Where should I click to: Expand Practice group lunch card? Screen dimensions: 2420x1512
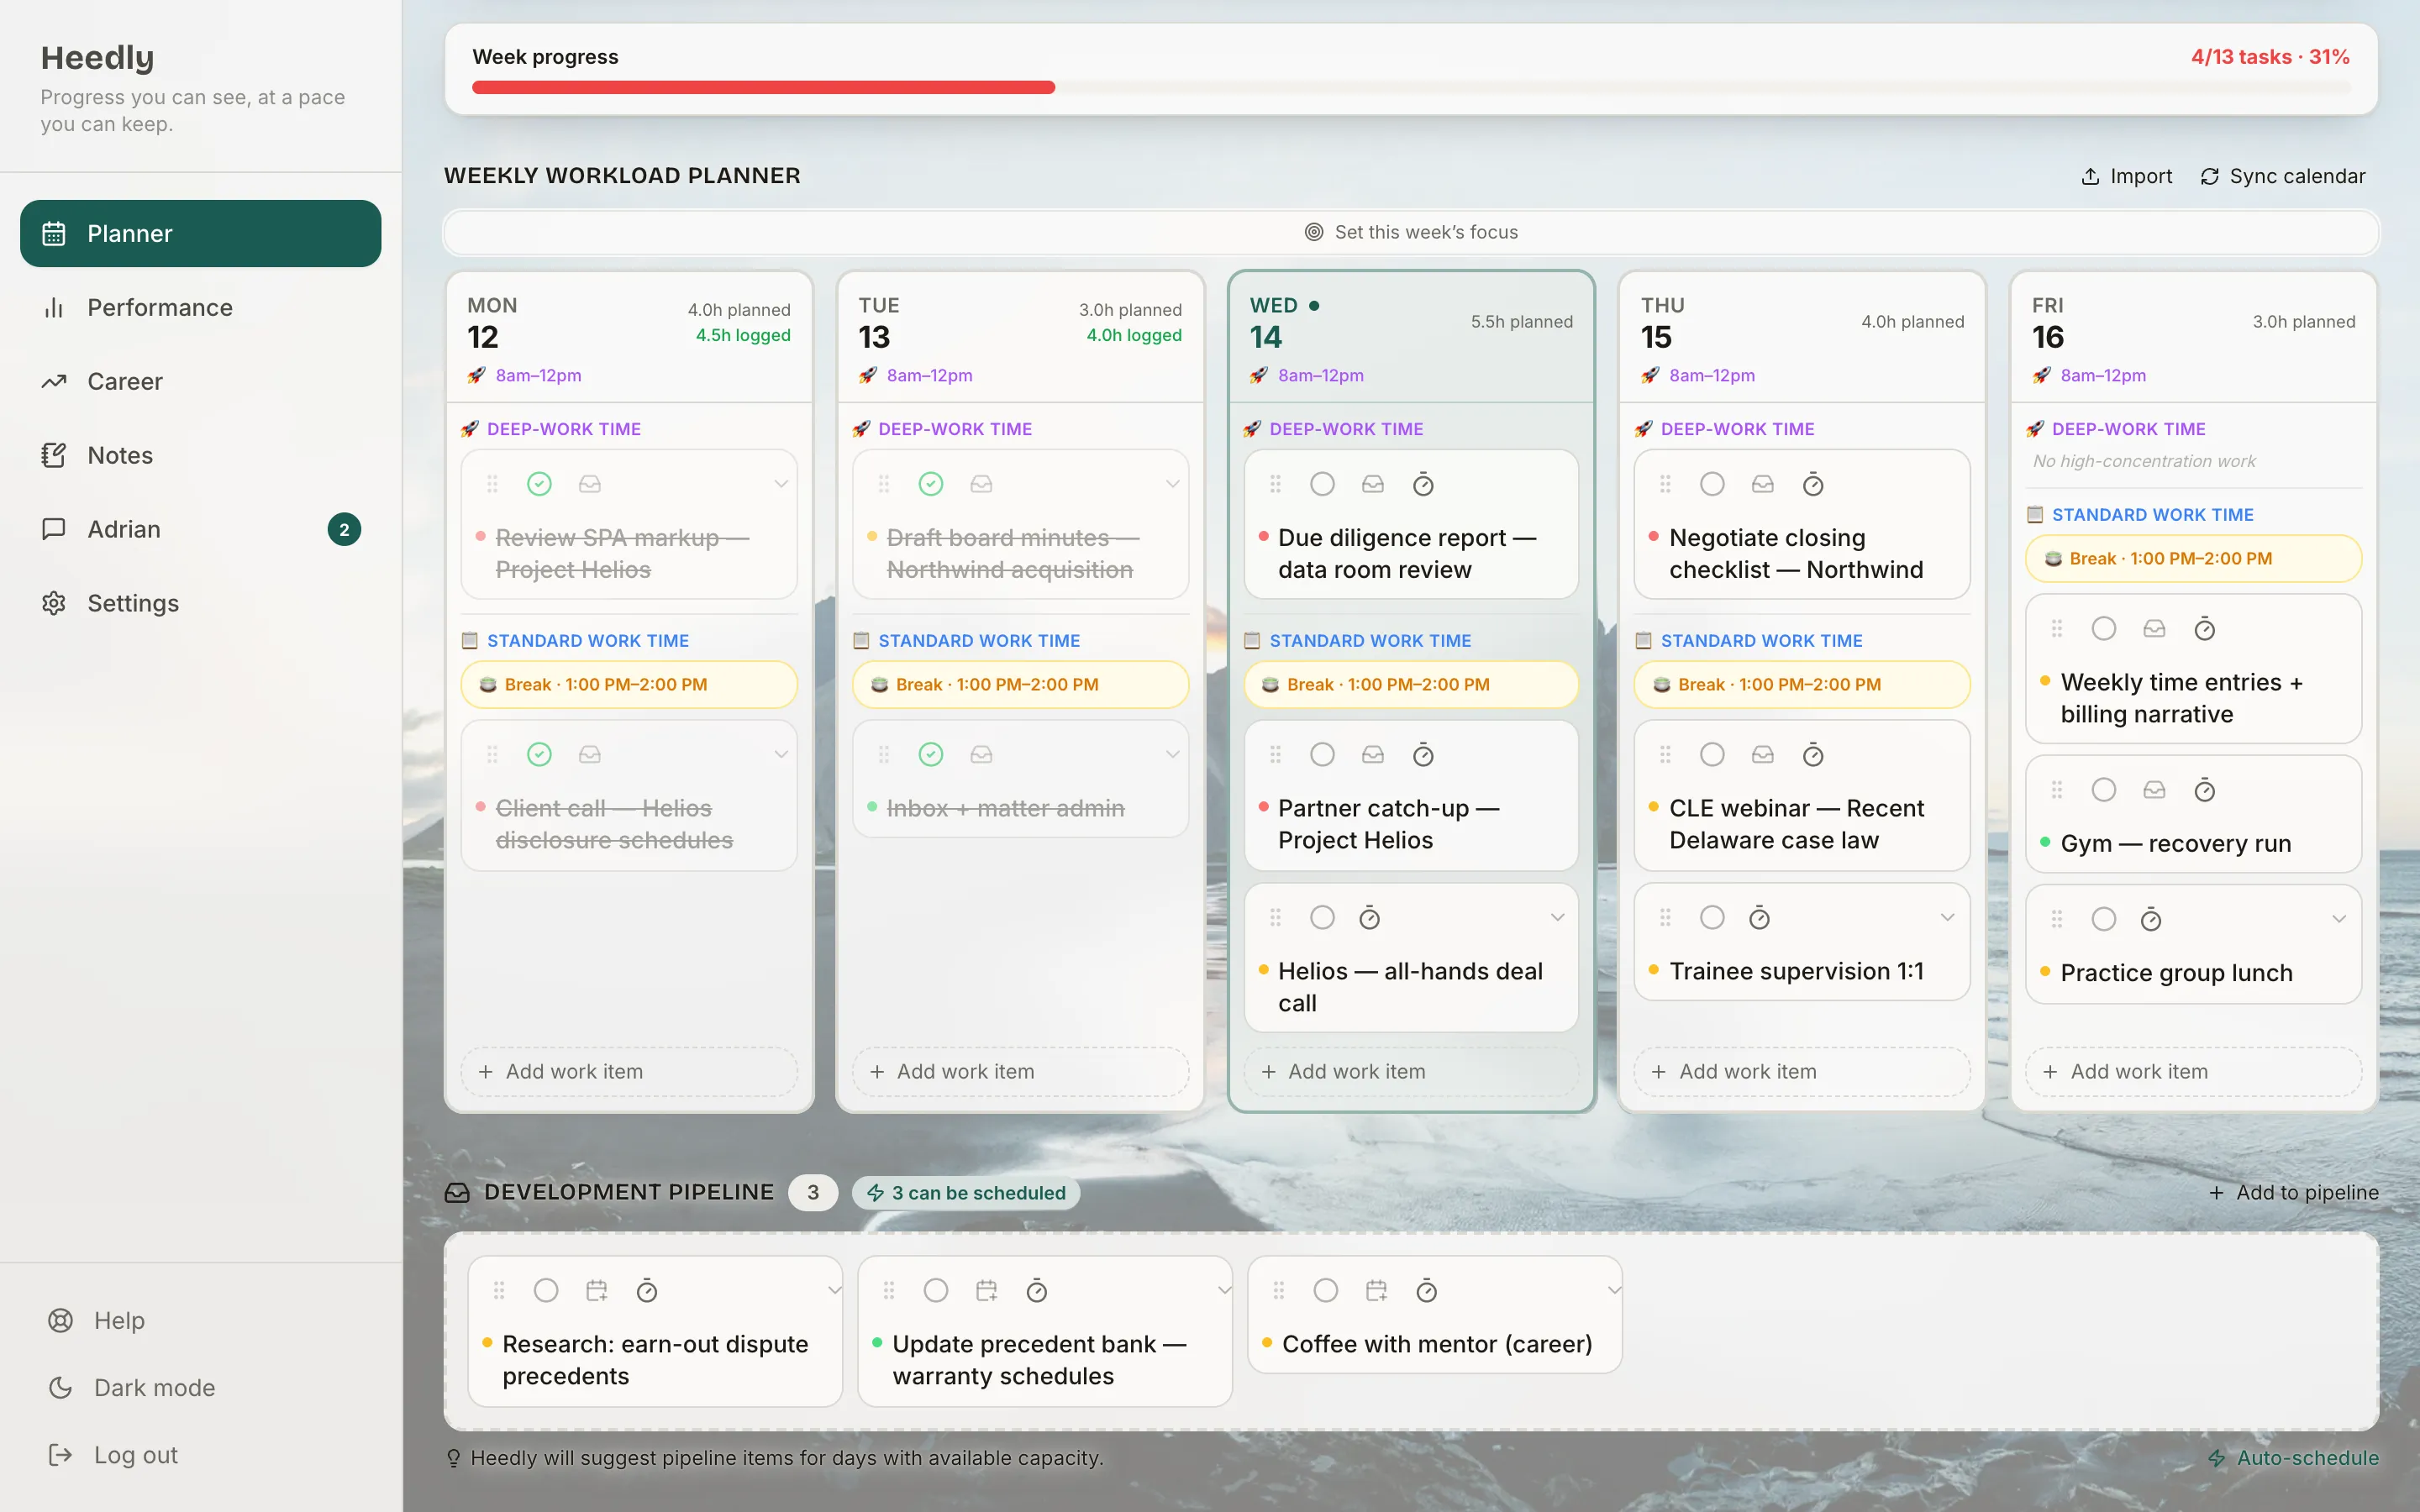(2339, 920)
